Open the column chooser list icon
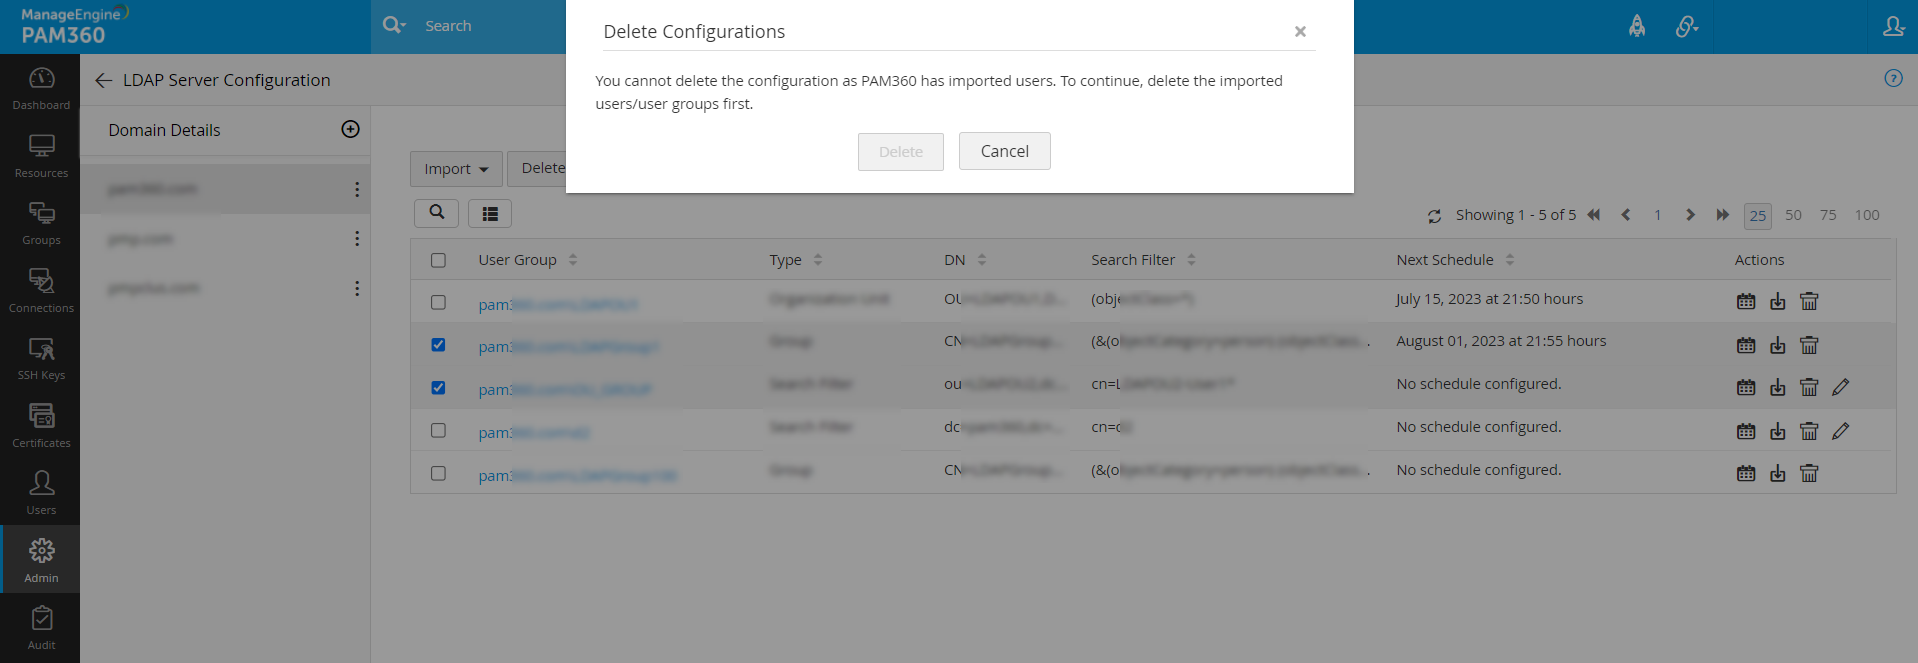This screenshot has height=663, width=1918. [490, 214]
